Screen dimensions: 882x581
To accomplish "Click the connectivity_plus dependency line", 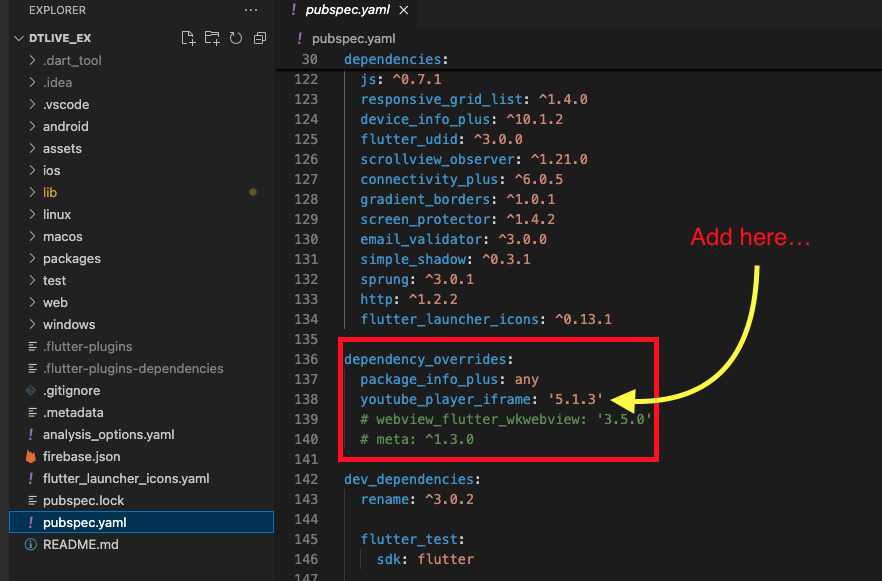I will point(462,179).
